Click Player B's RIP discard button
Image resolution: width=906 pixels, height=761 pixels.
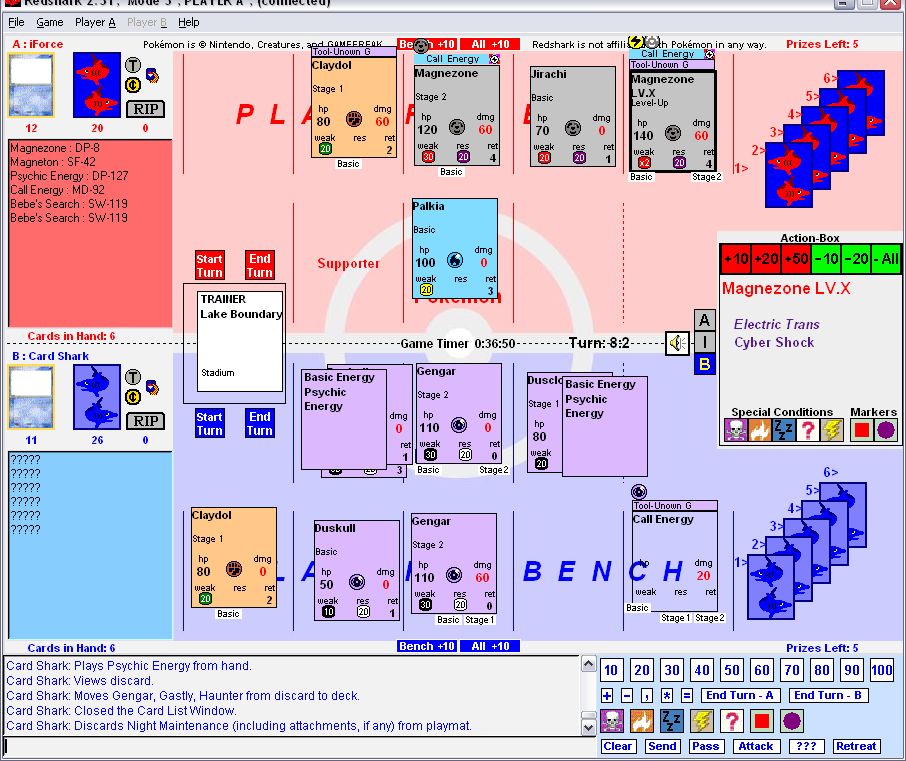pos(146,421)
